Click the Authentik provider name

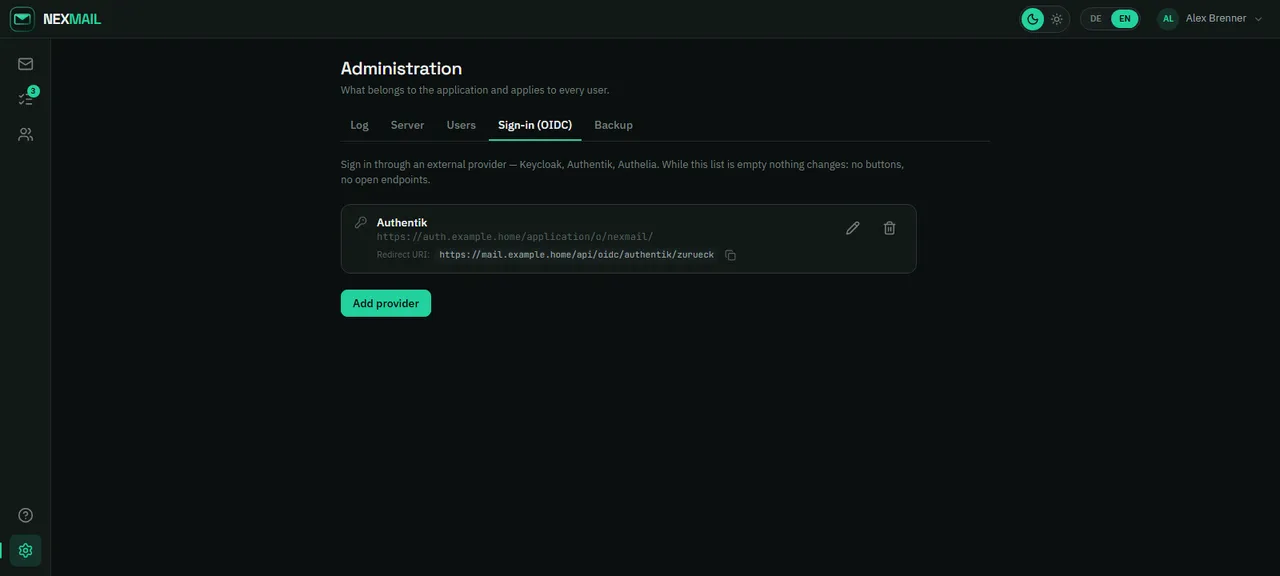point(402,222)
